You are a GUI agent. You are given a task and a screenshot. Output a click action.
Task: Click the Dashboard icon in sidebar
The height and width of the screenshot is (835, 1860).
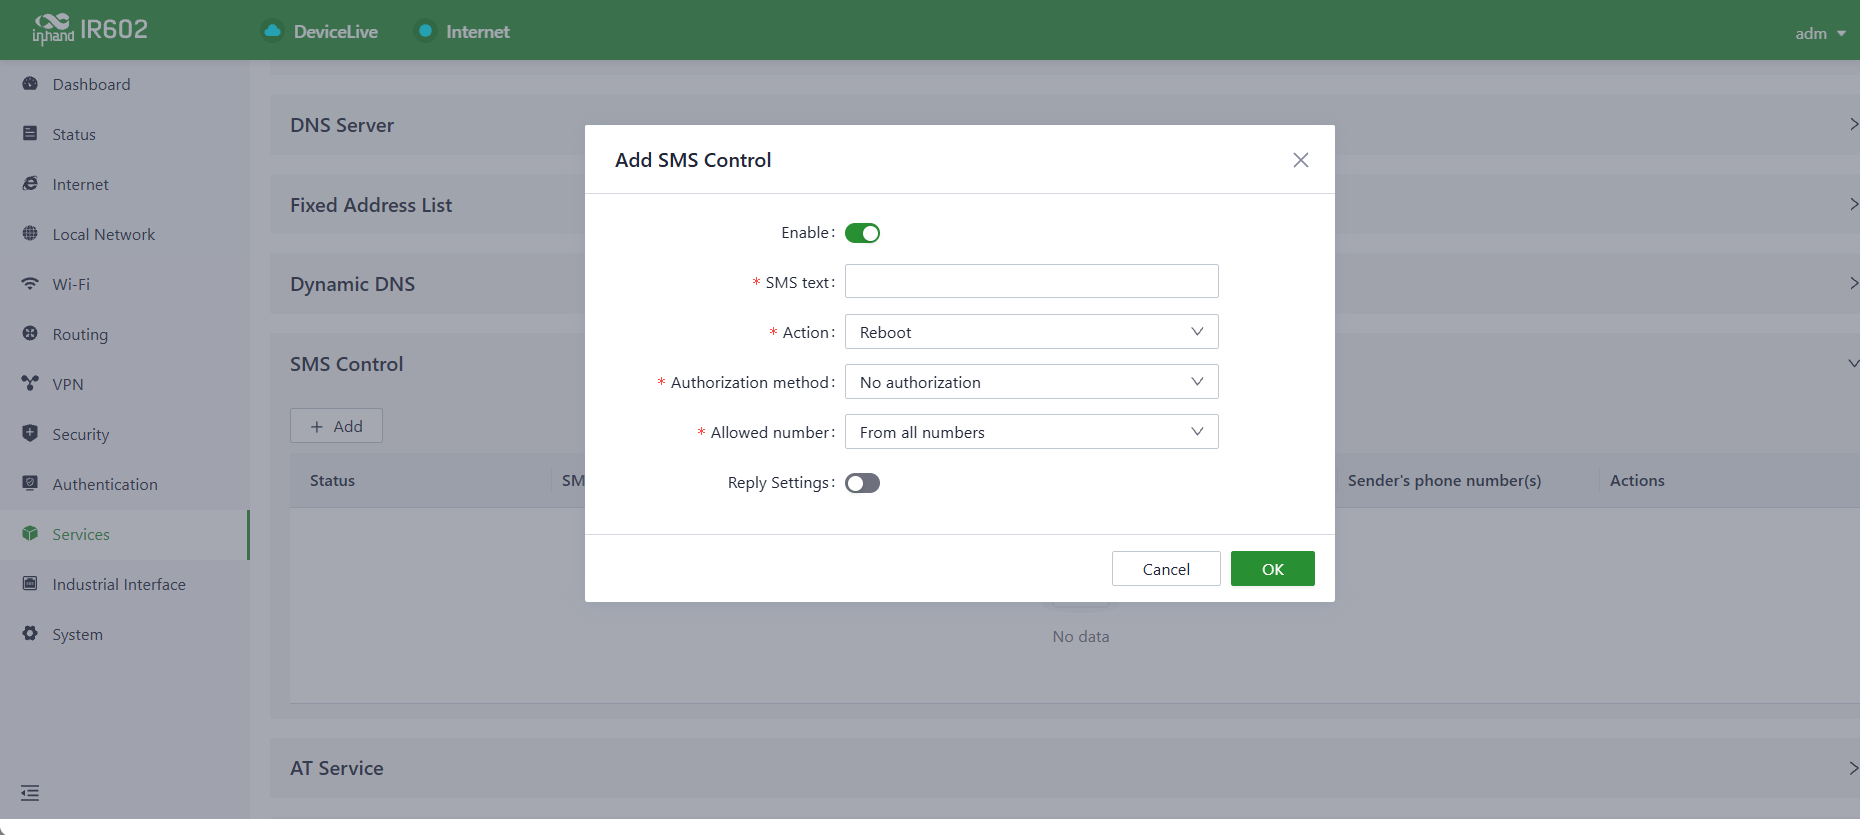[30, 84]
